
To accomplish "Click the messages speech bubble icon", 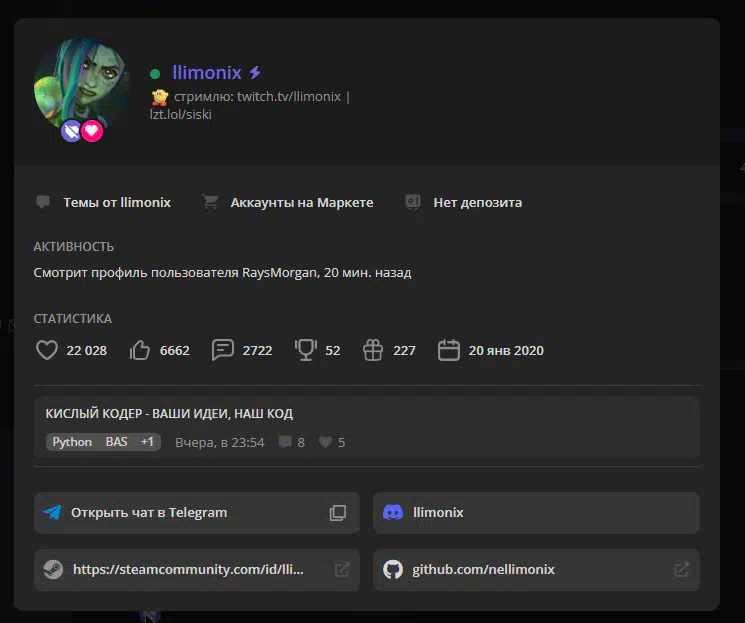I will tap(223, 350).
